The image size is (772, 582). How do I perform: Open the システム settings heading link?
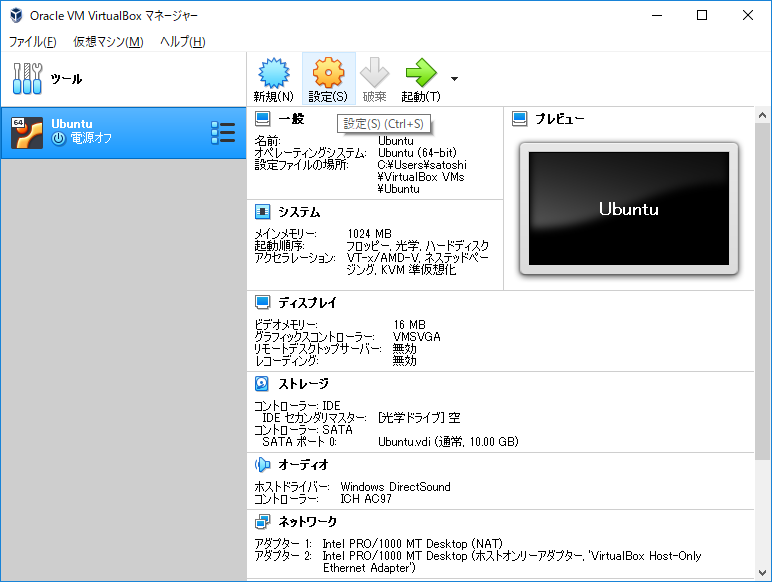pyautogui.click(x=299, y=212)
